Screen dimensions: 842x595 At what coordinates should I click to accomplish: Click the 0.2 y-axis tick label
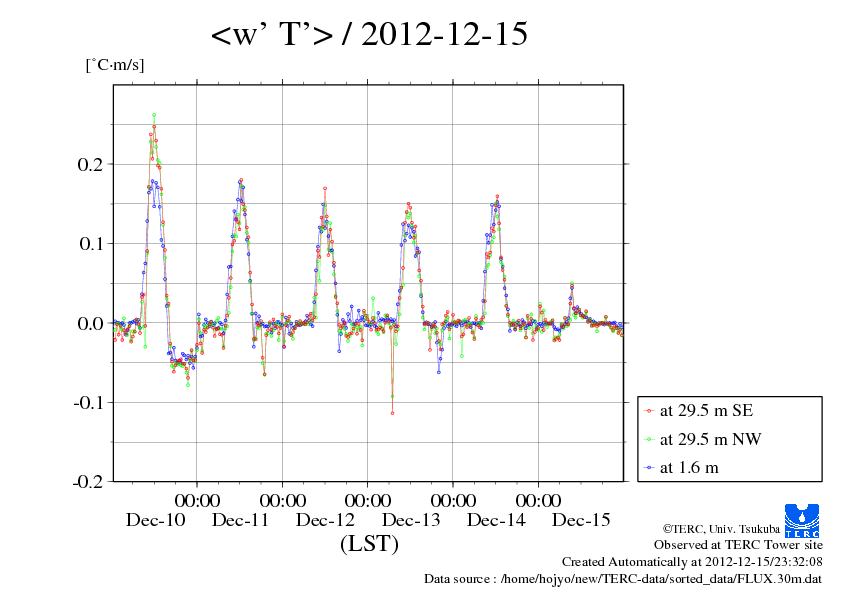(x=90, y=163)
